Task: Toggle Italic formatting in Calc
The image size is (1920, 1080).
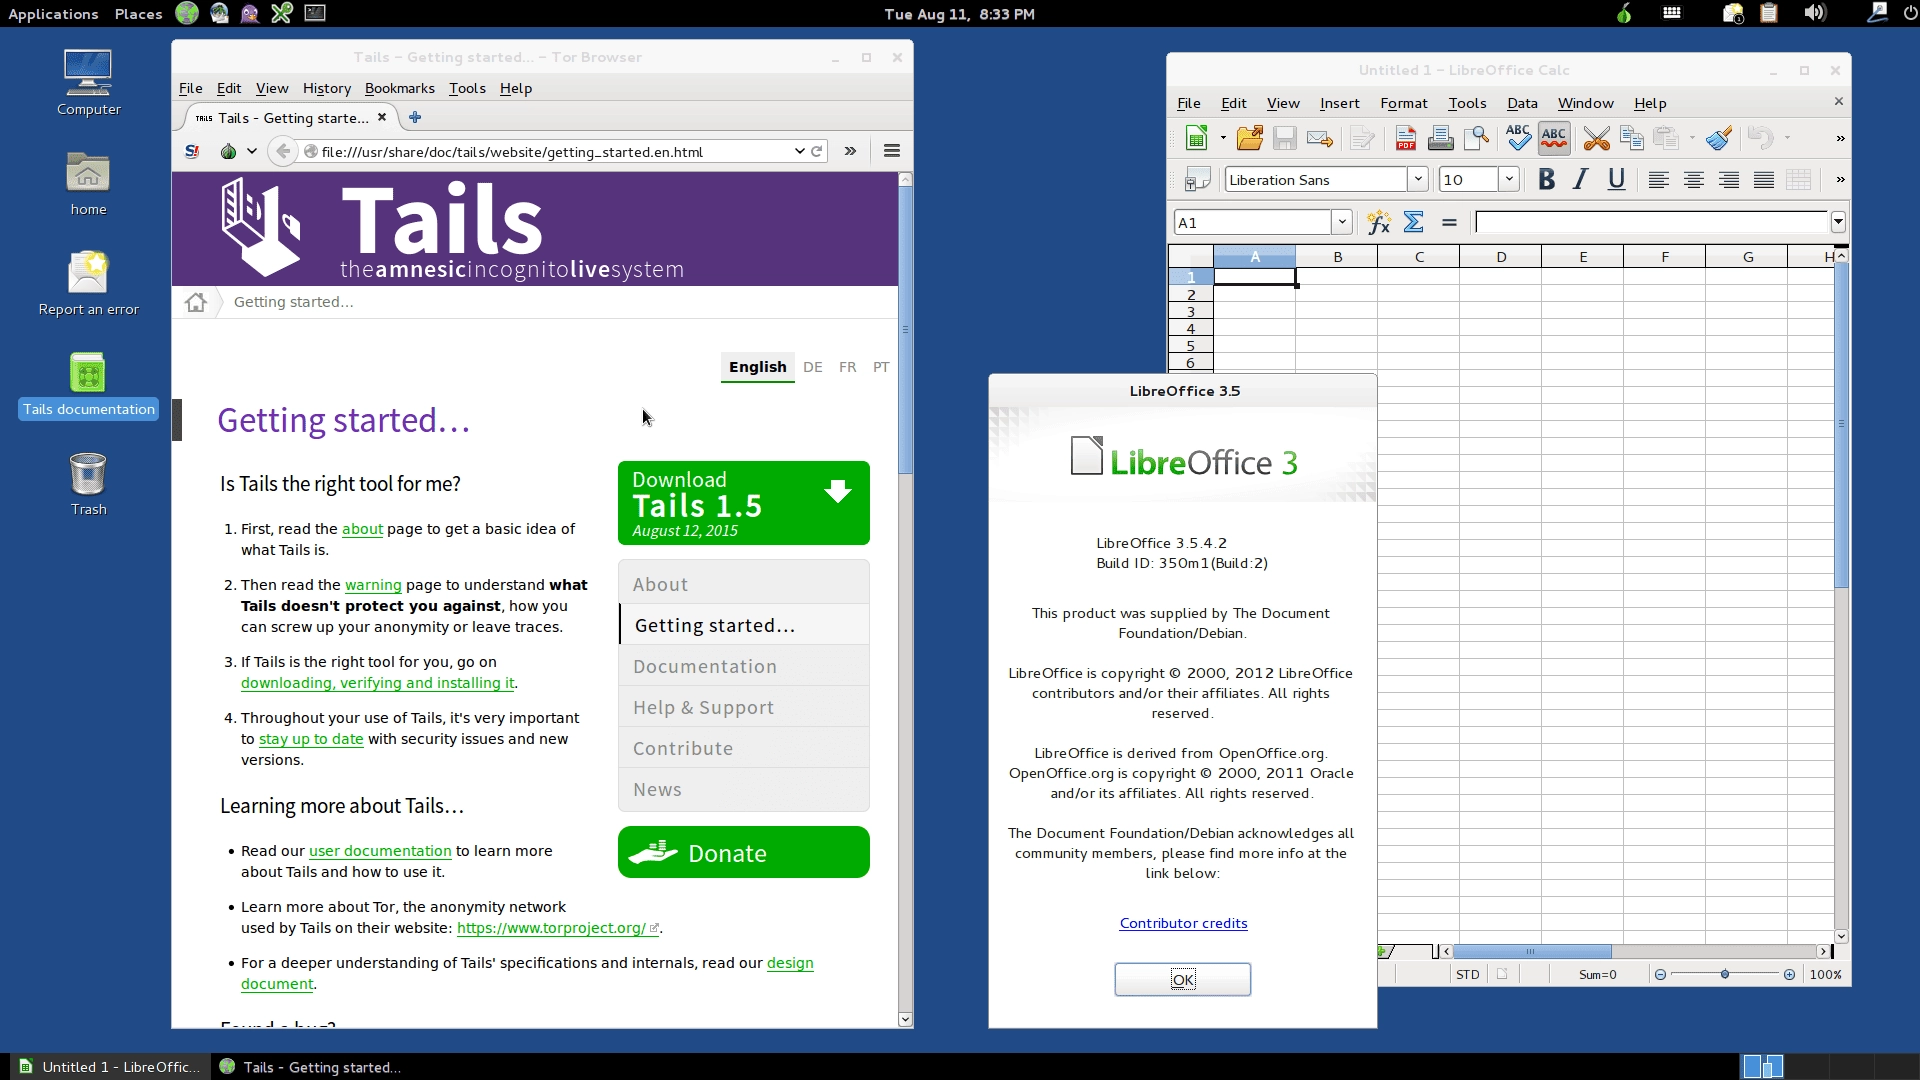Action: click(x=1581, y=180)
